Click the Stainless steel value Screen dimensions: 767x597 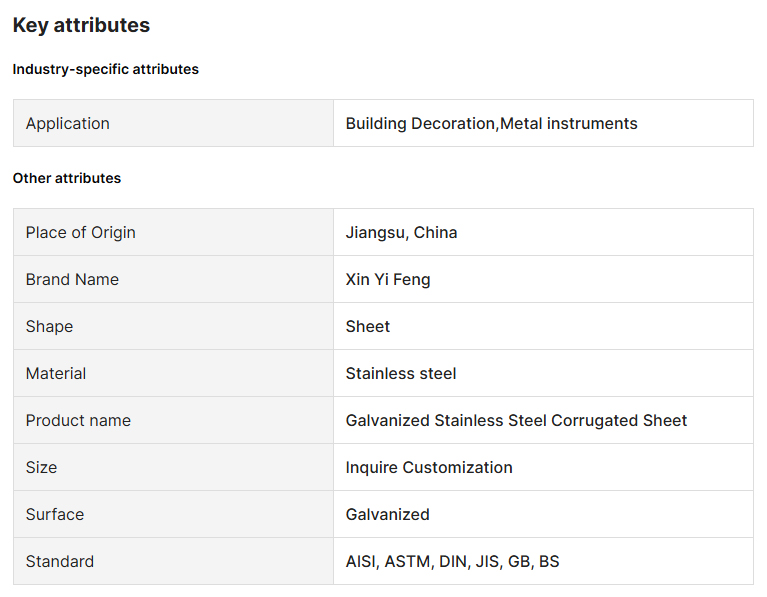point(401,374)
